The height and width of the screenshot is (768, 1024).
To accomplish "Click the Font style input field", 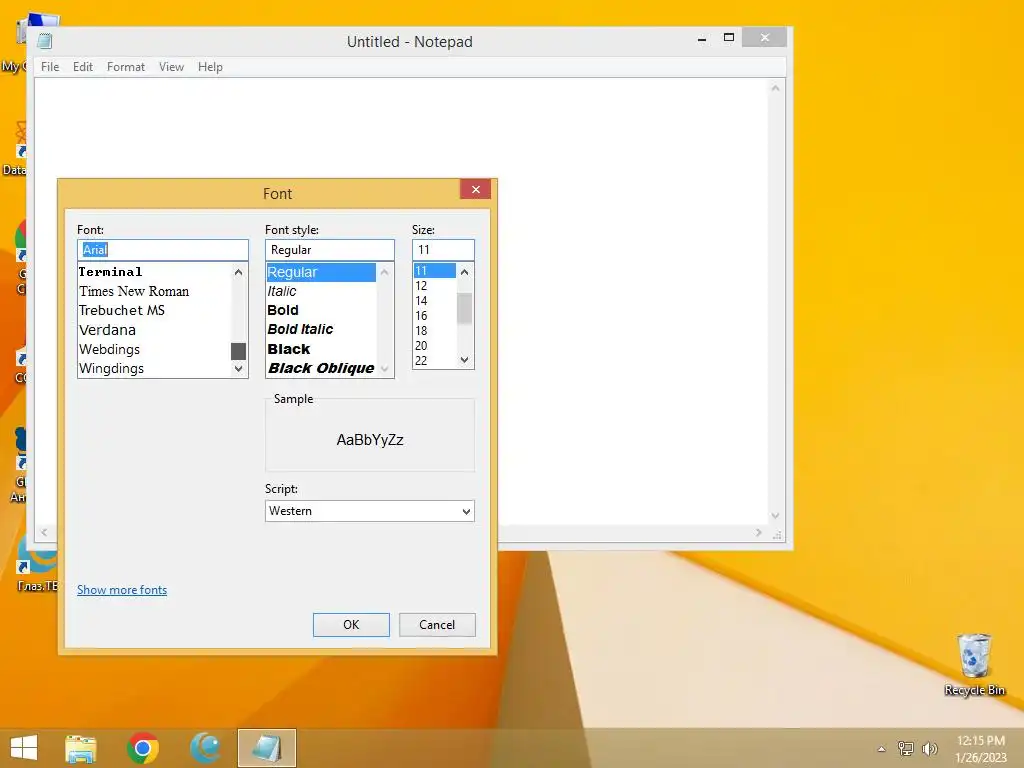I will tap(330, 249).
